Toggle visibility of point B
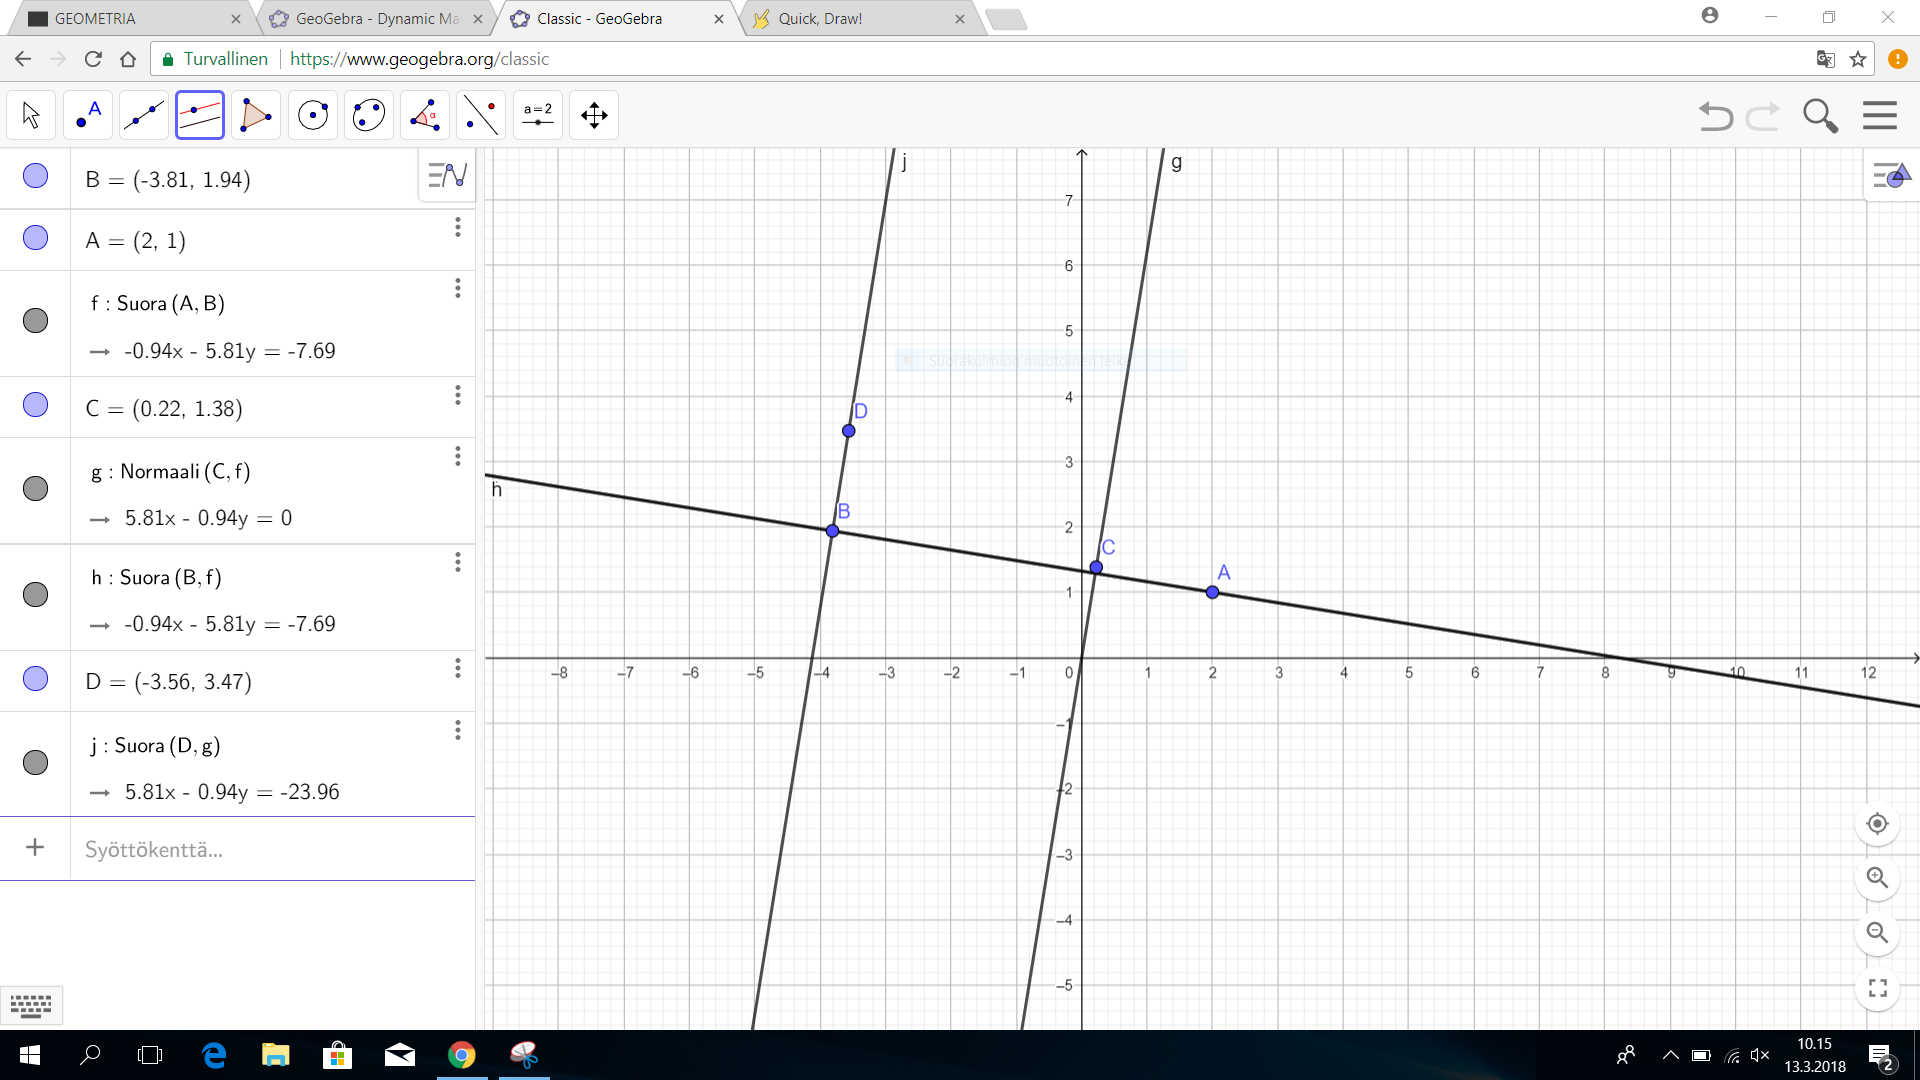The height and width of the screenshot is (1080, 1920). coord(35,176)
